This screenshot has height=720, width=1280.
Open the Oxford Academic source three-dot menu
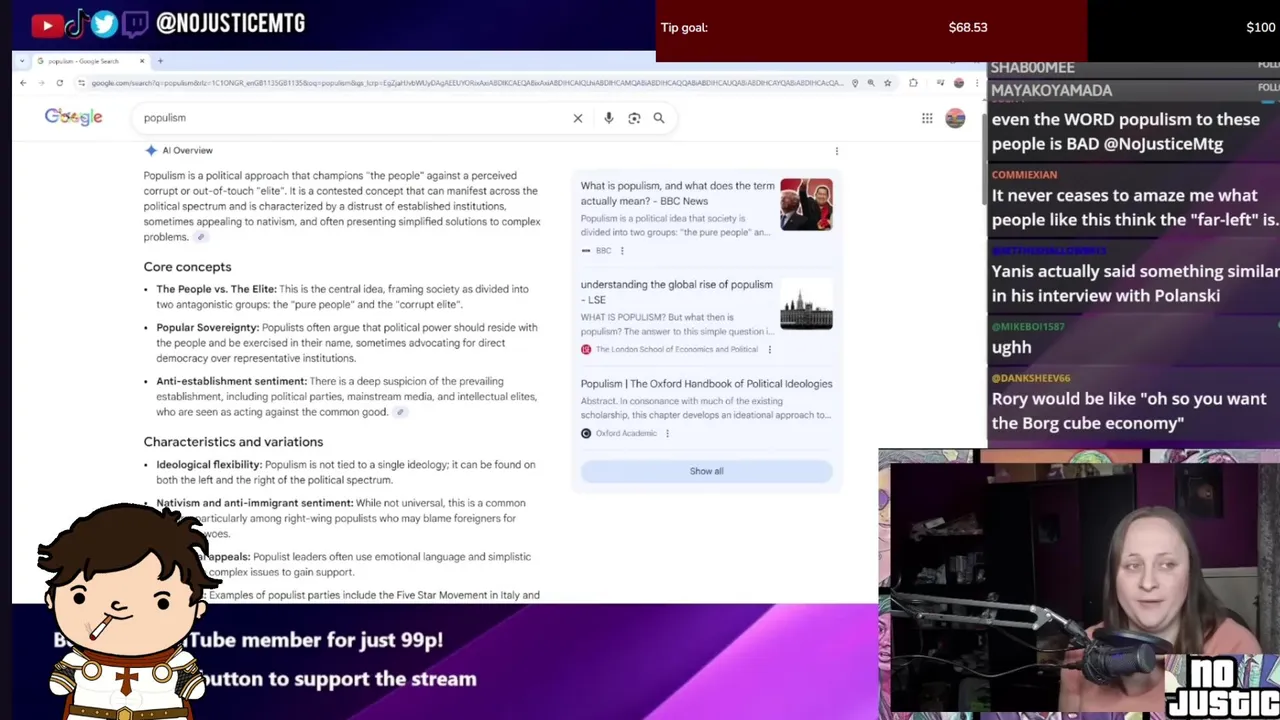coord(667,434)
